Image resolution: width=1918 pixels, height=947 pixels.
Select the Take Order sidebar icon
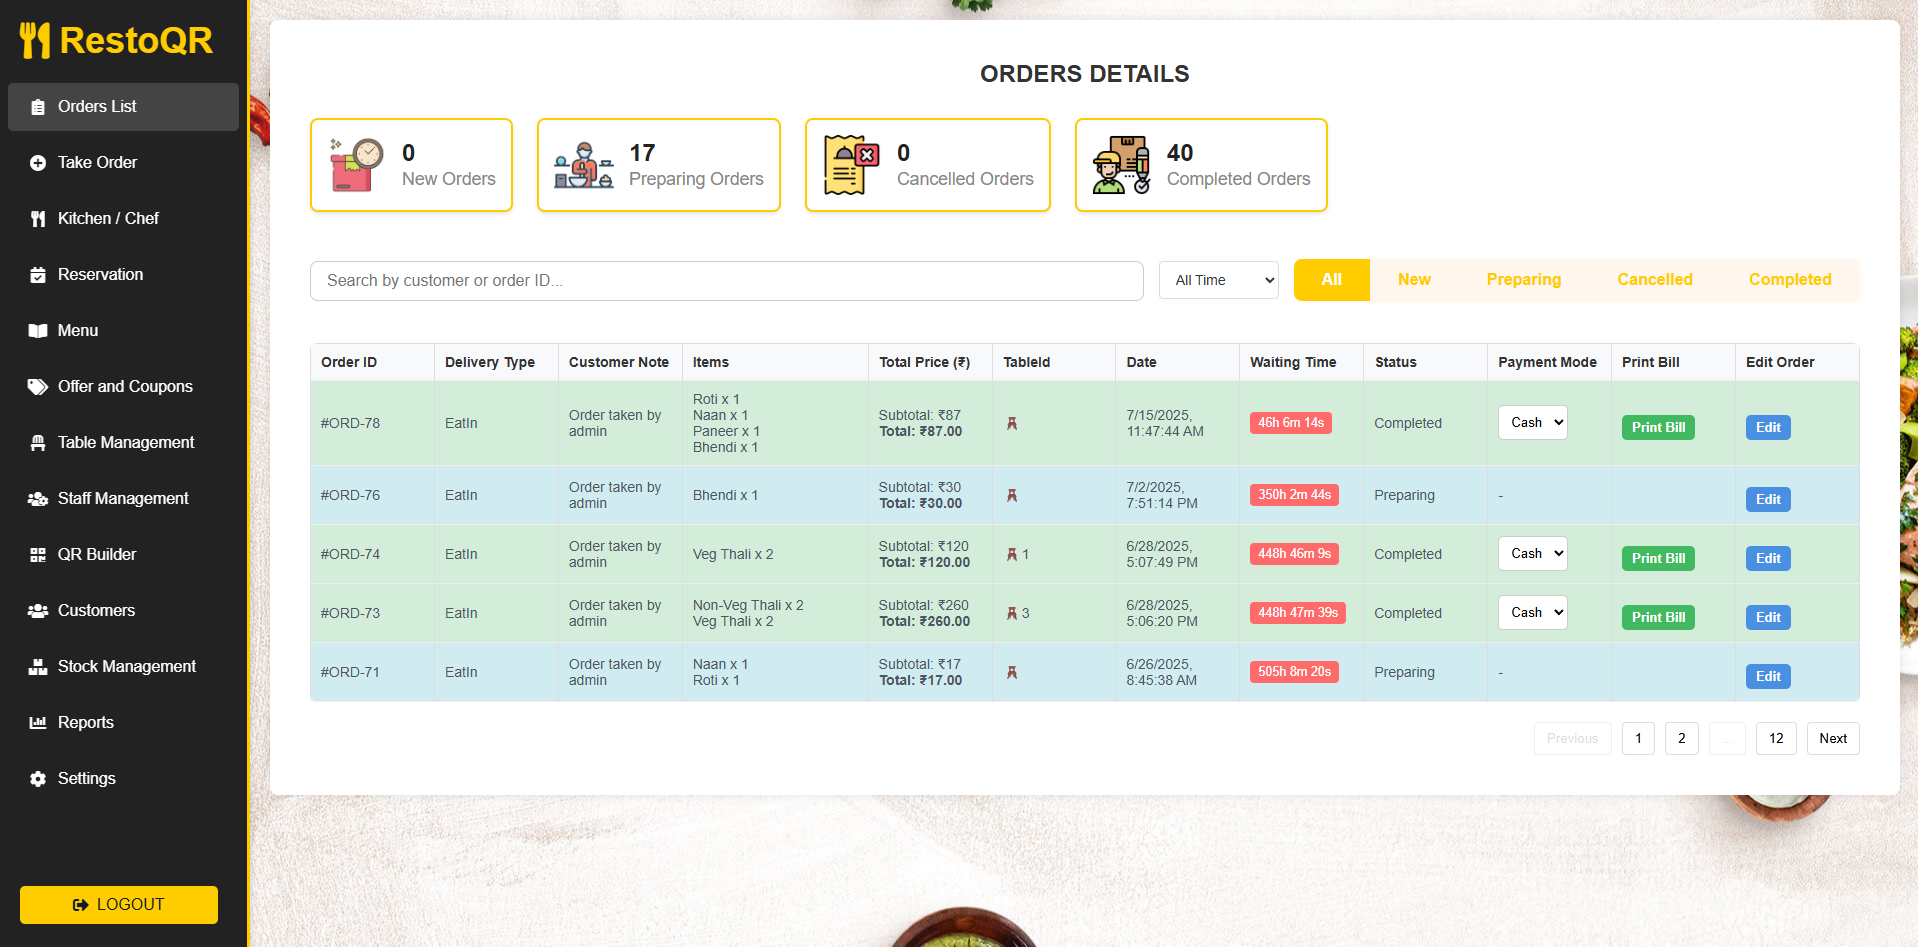click(95, 162)
